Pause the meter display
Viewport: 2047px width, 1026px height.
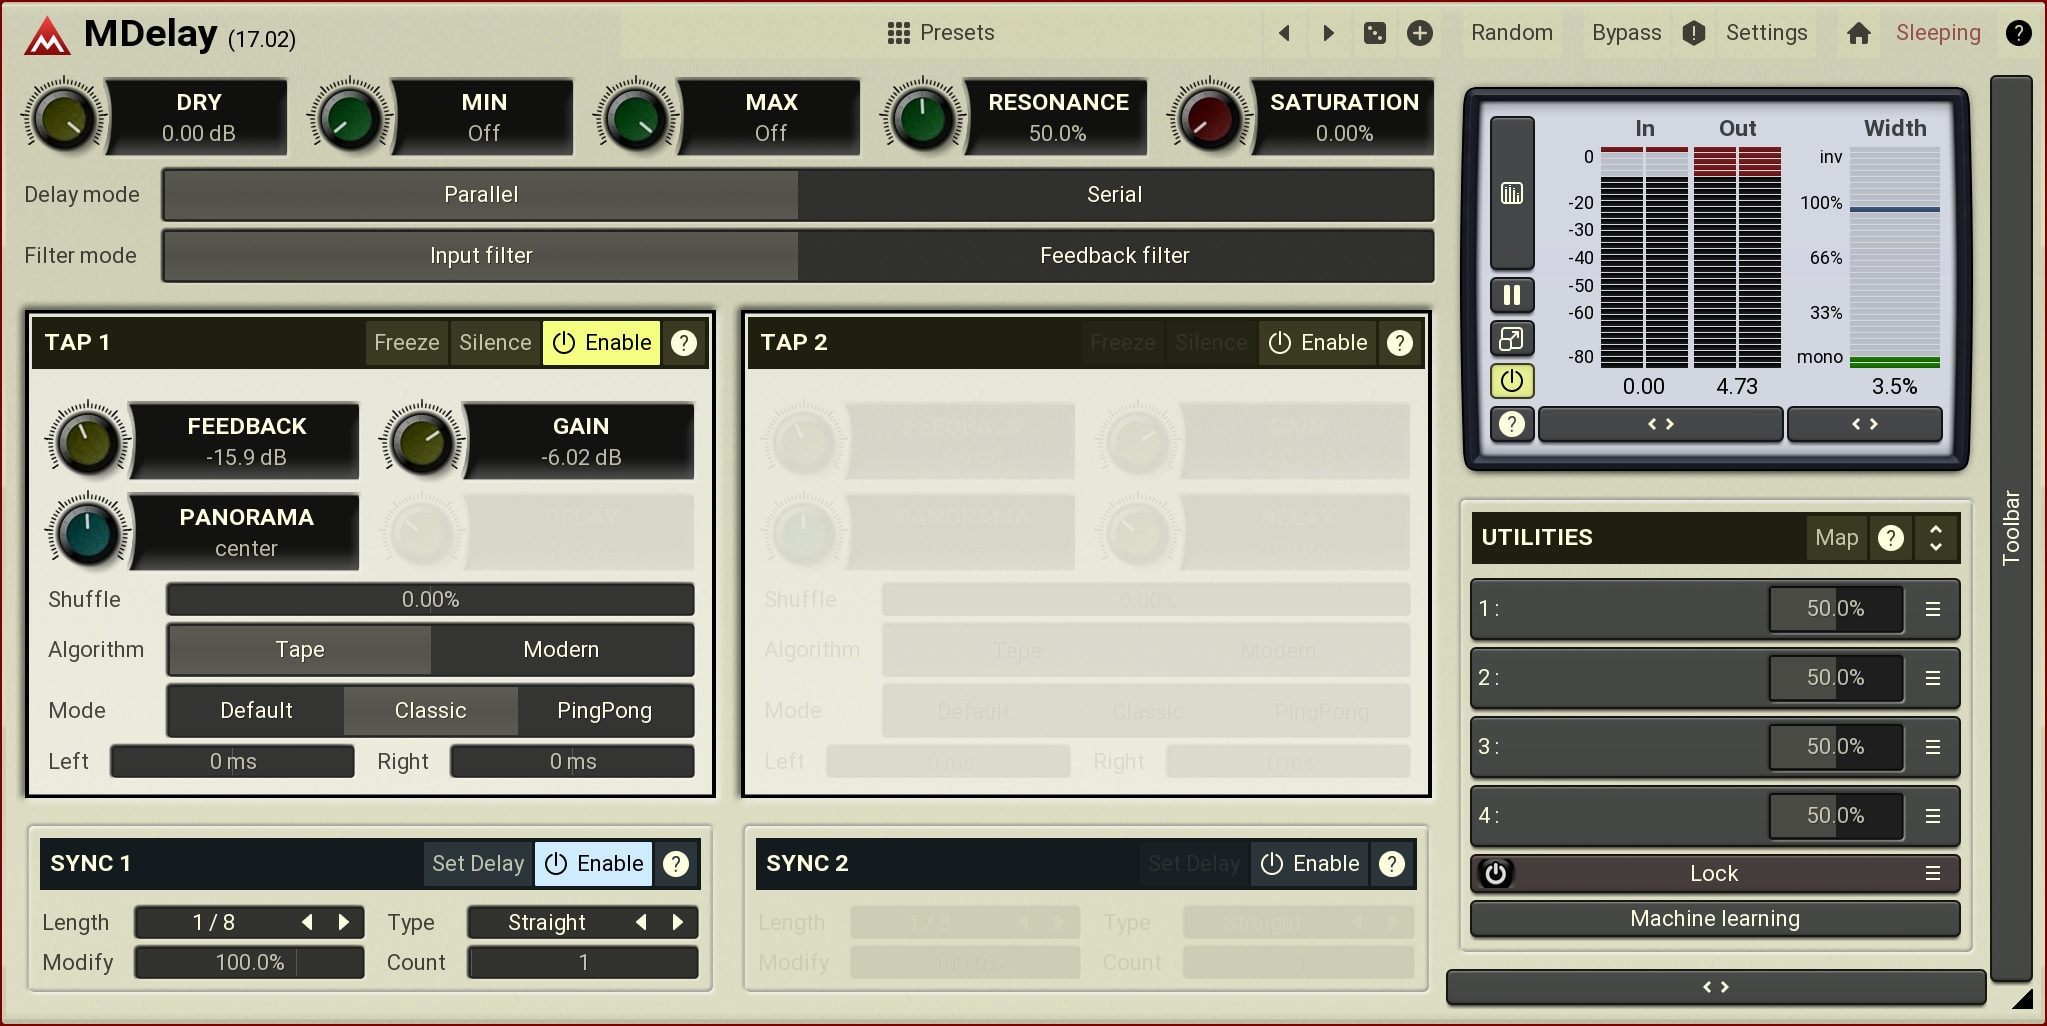tap(1512, 295)
